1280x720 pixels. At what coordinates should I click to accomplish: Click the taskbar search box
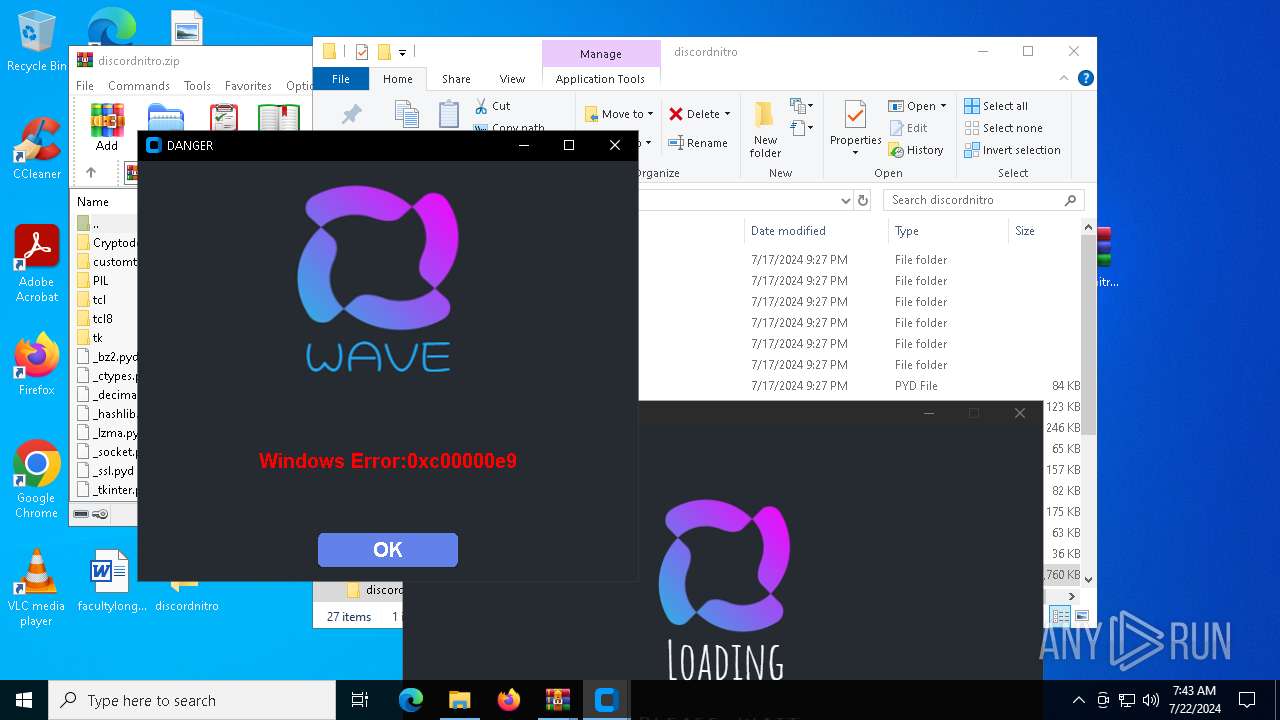coord(192,700)
